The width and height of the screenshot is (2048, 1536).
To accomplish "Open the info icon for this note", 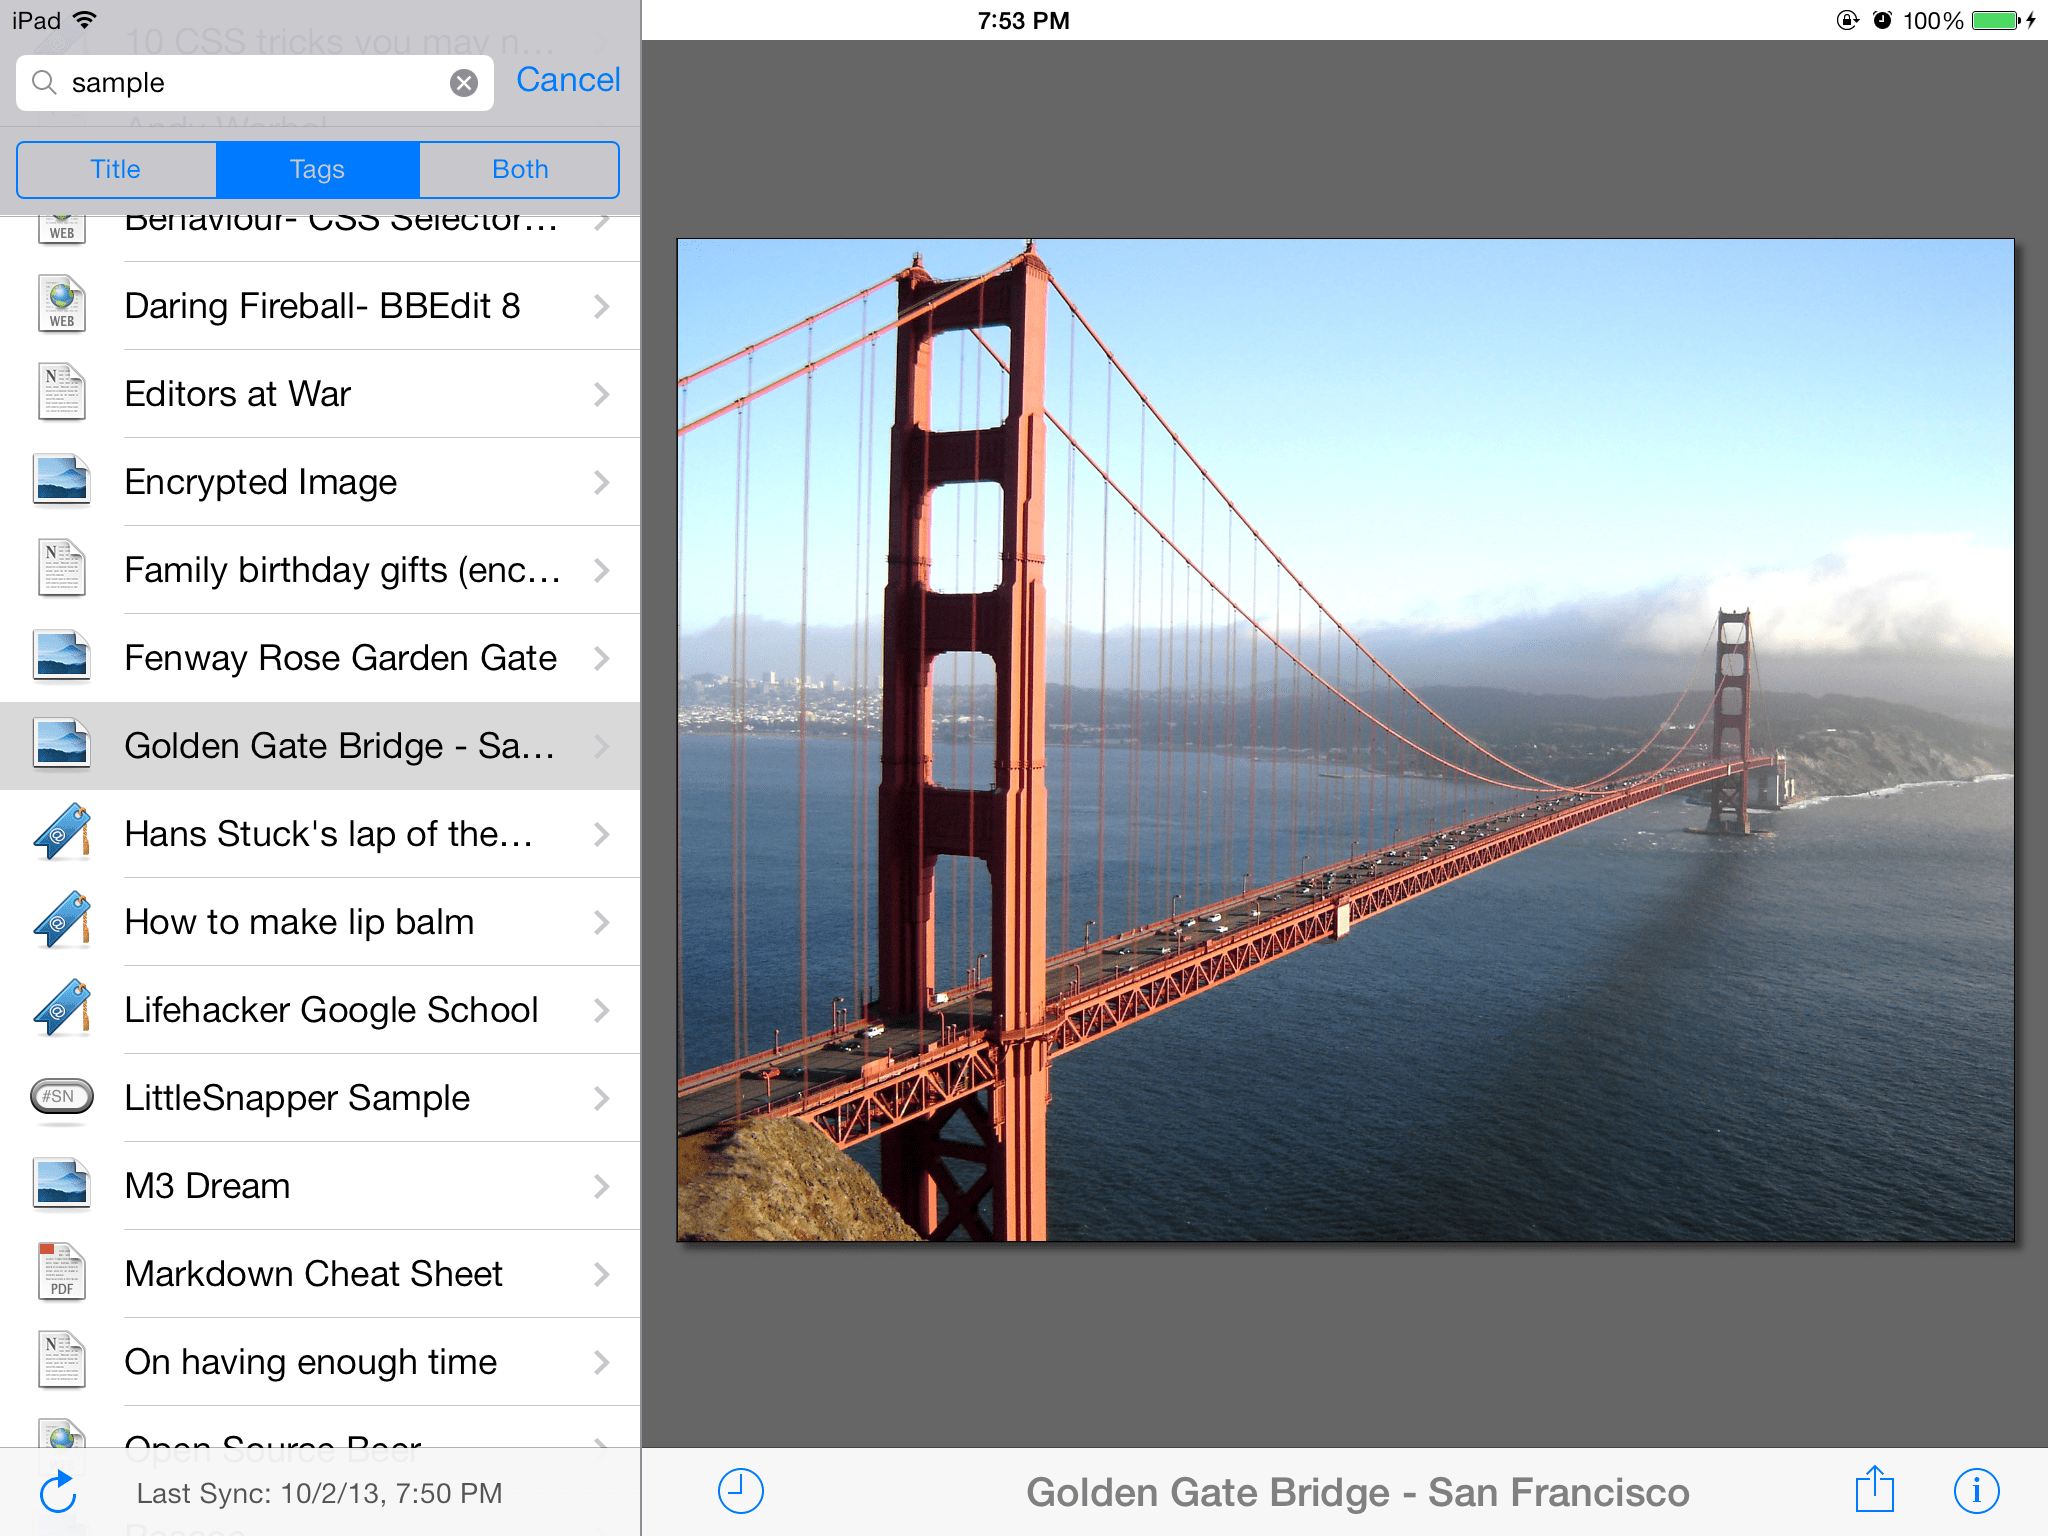I will click(x=1976, y=1491).
